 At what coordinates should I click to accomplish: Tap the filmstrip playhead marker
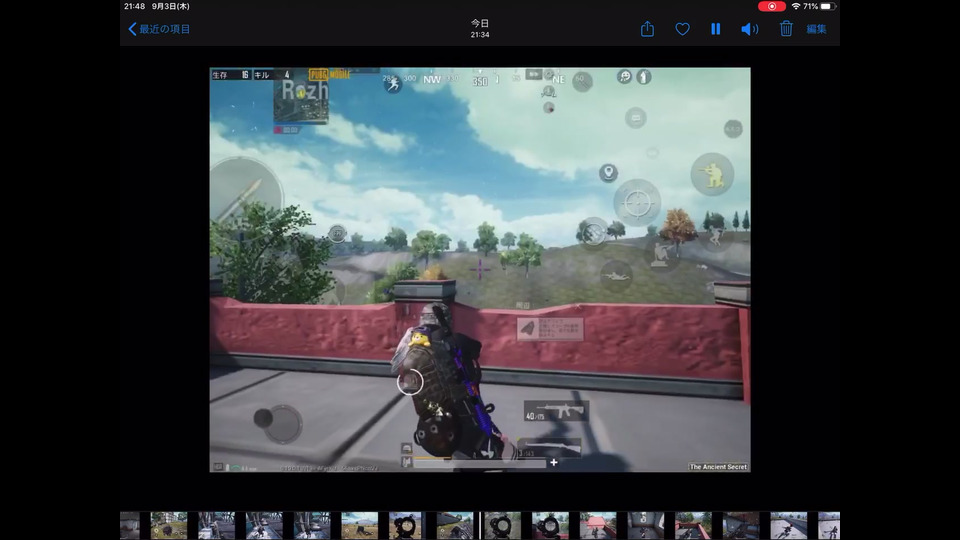pos(480,525)
